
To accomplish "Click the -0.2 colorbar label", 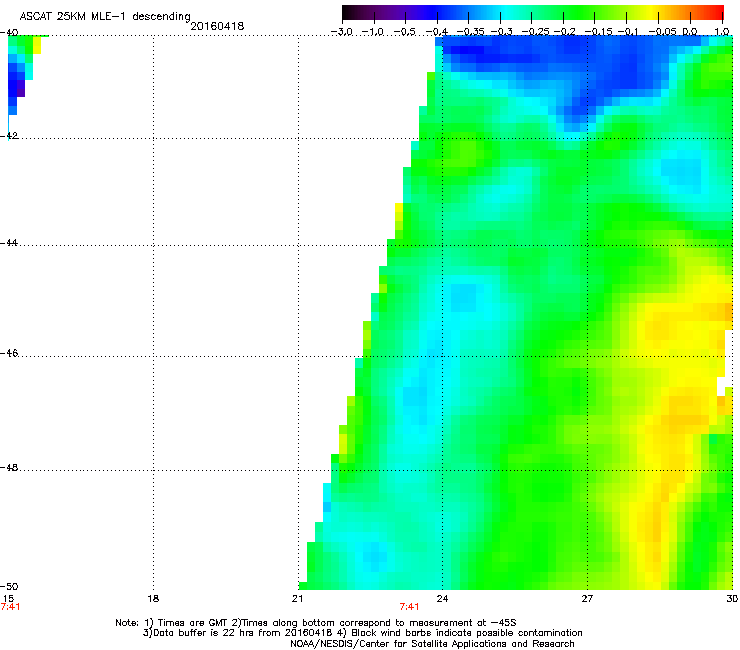I will 565,32.
